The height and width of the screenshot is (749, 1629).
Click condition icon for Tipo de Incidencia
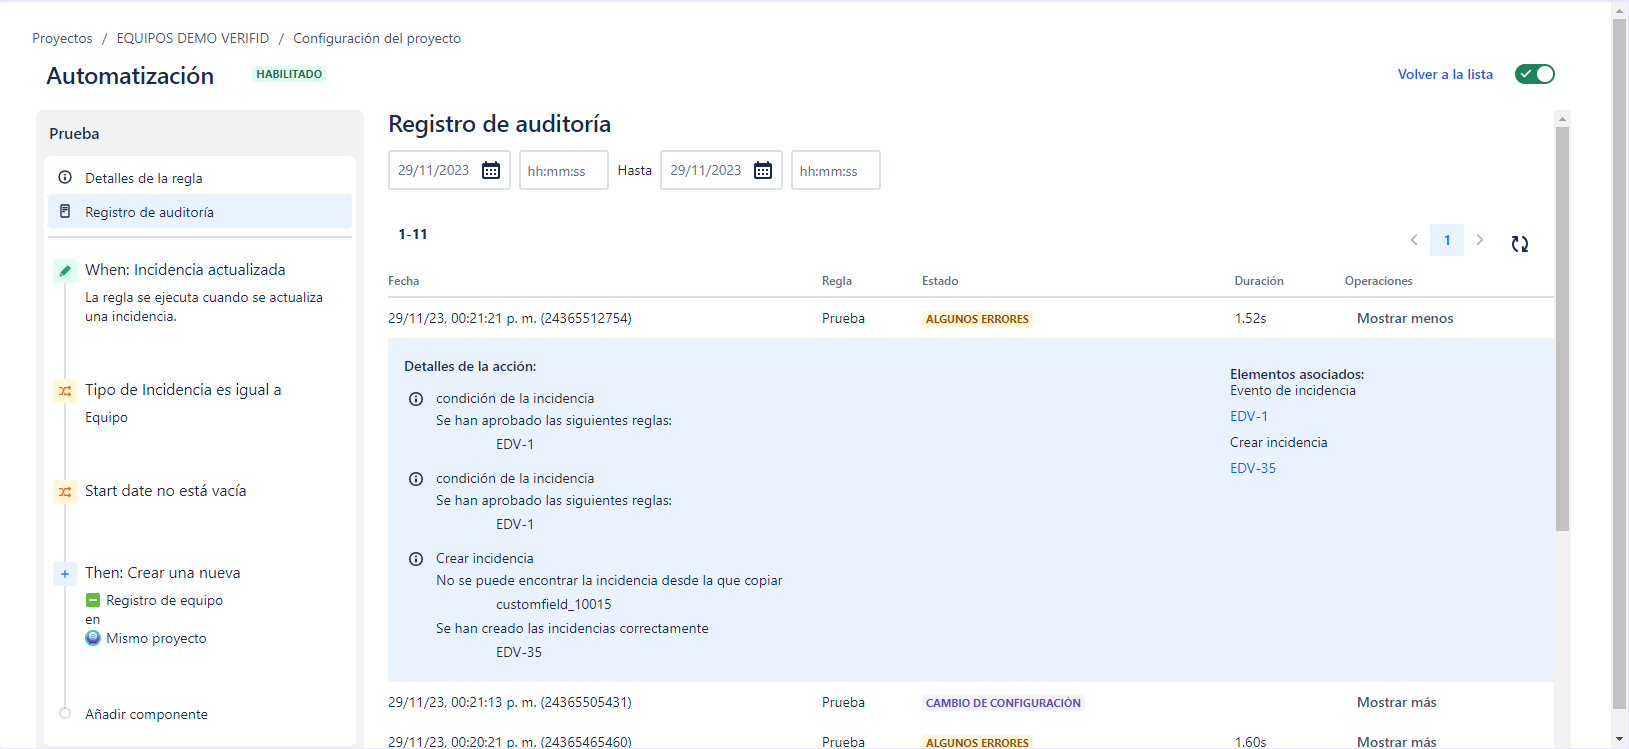(x=65, y=391)
